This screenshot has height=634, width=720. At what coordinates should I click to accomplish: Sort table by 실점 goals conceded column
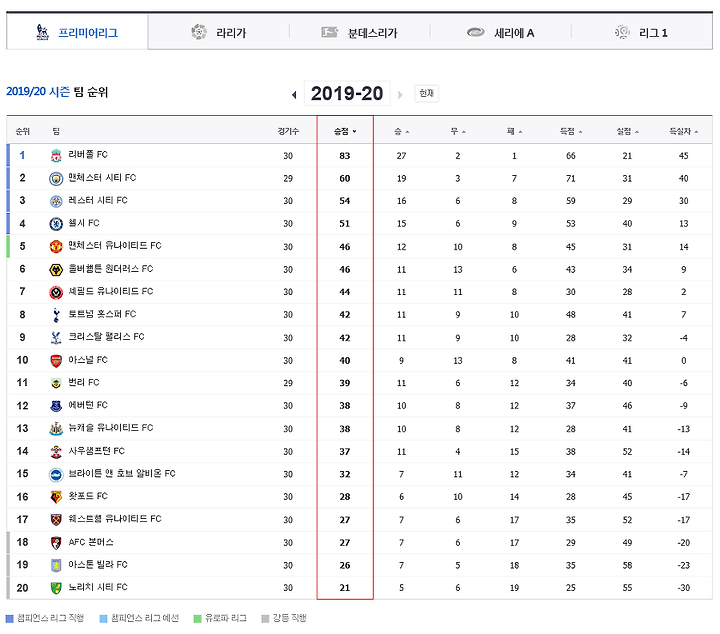(x=627, y=131)
